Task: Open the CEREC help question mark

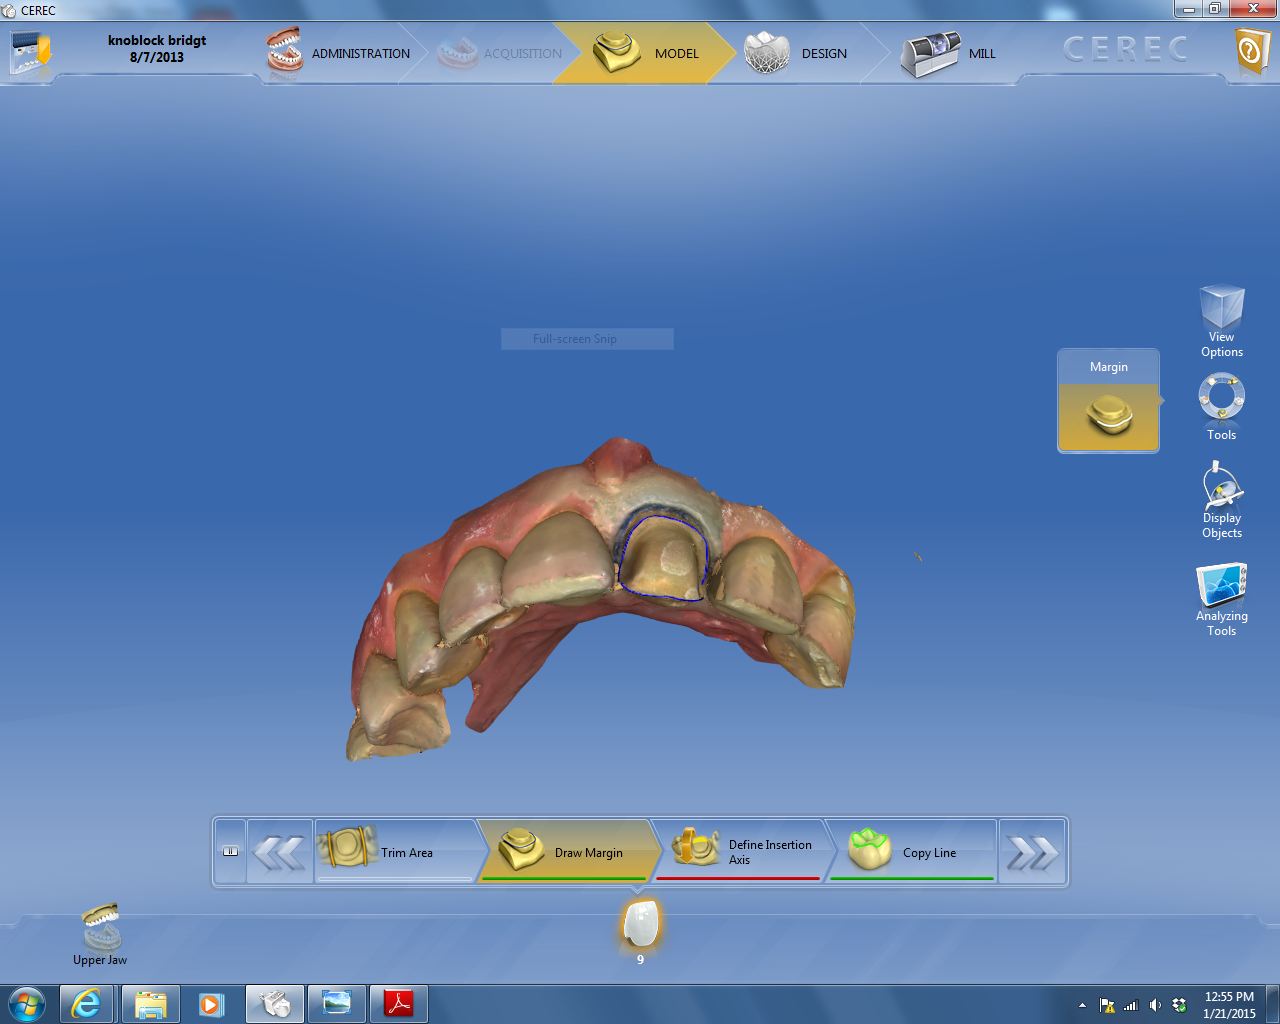Action: tap(1251, 50)
